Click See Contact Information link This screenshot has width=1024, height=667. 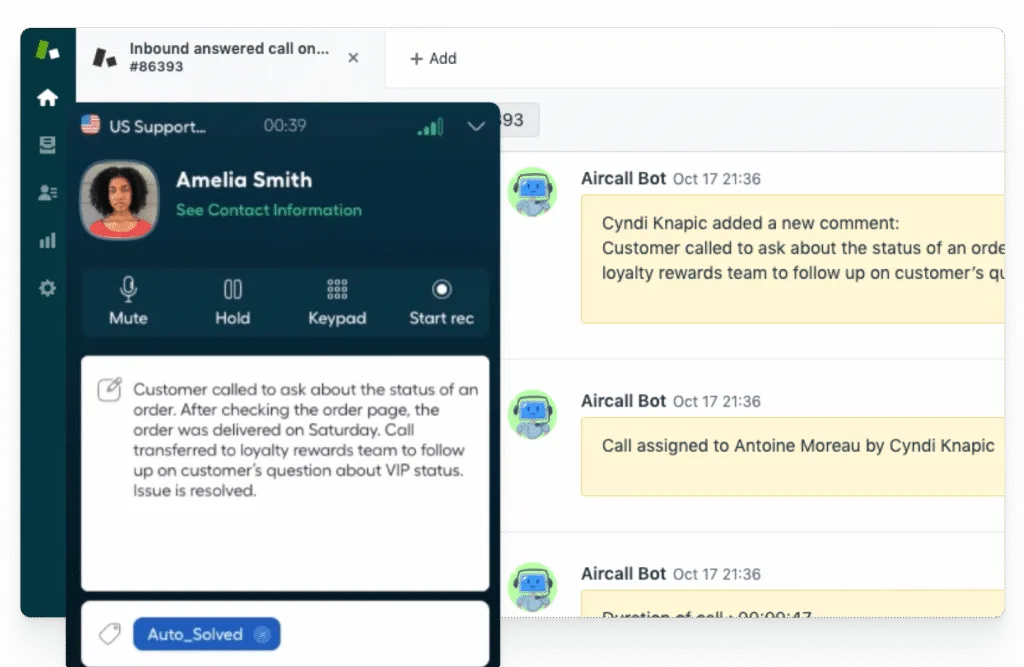(268, 210)
